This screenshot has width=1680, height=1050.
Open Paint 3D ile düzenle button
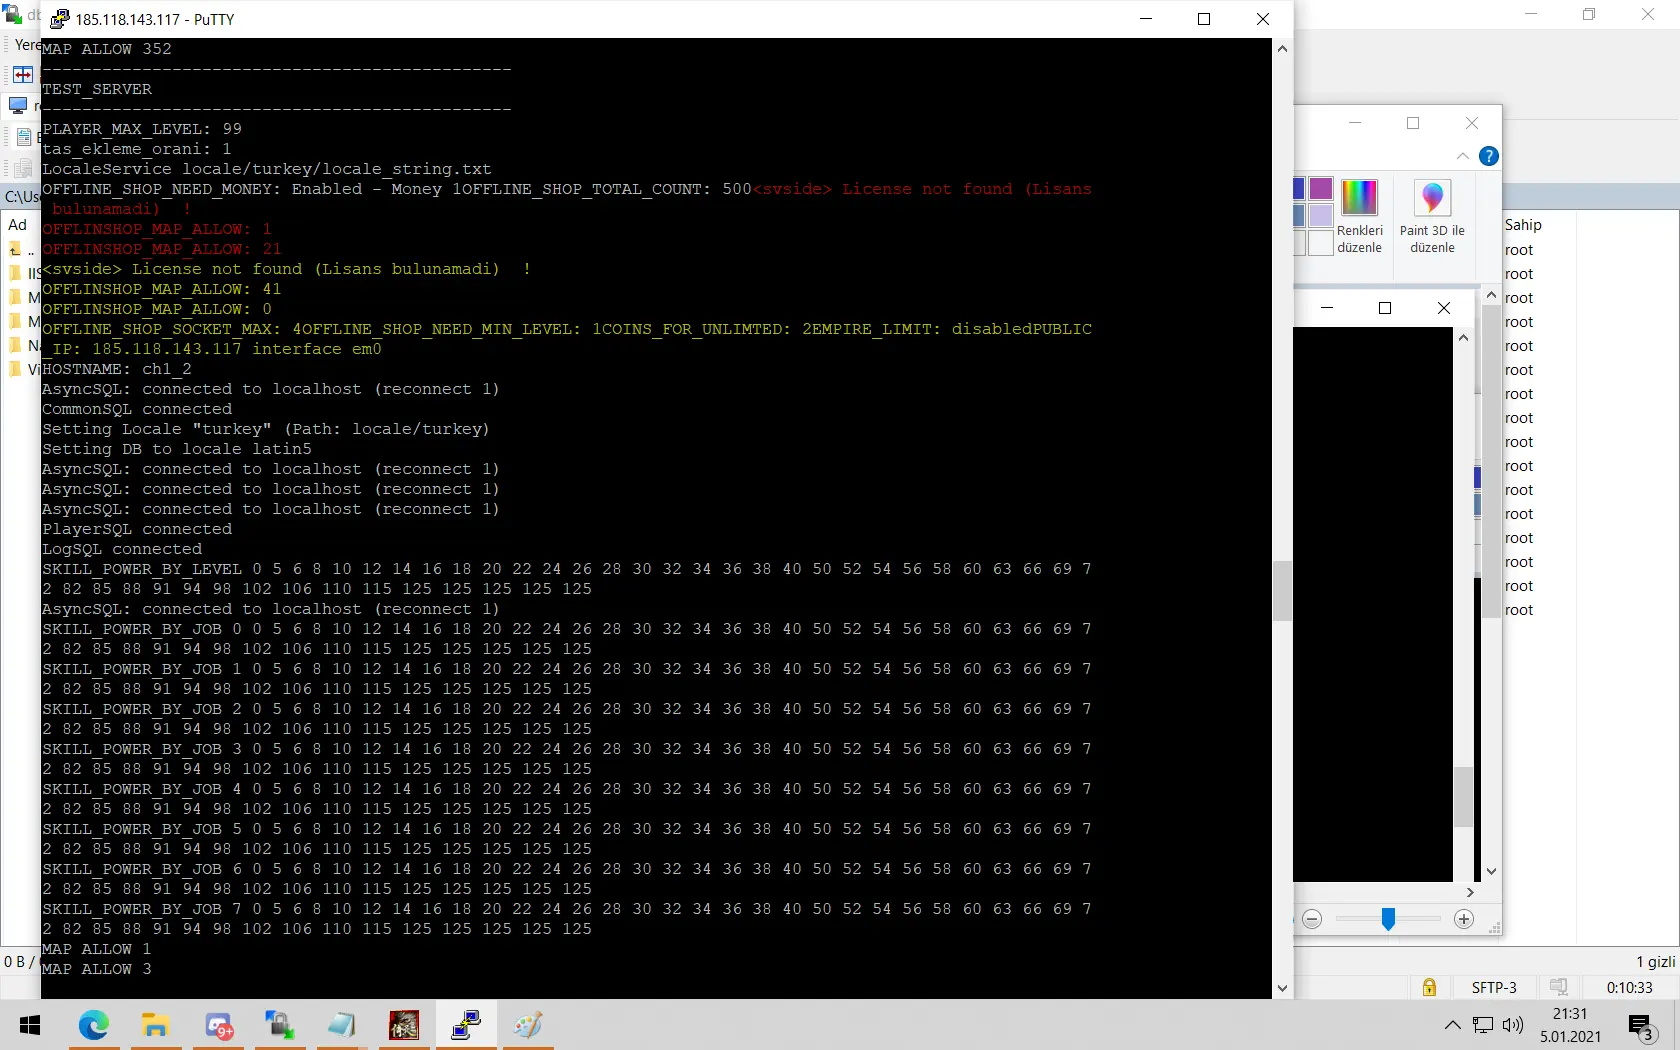[x=1432, y=217]
